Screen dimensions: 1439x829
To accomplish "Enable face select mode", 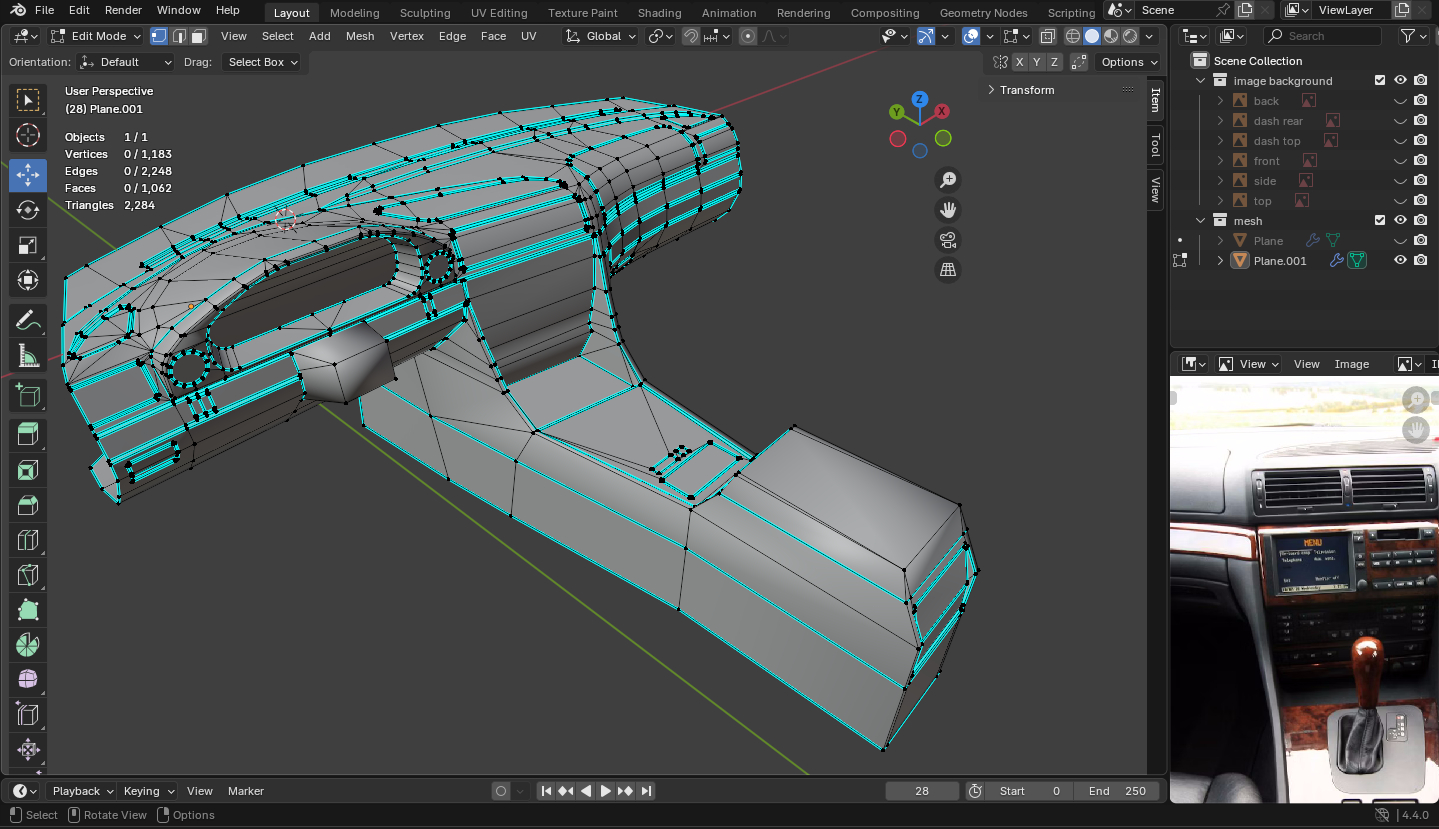I will (x=198, y=36).
